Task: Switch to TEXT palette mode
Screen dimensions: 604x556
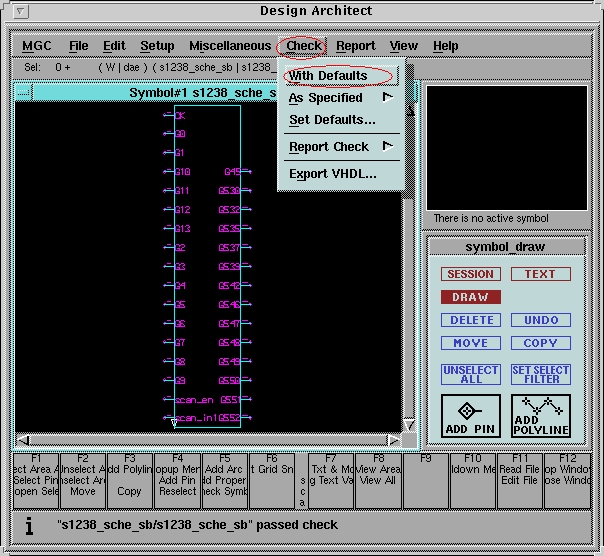Action: pyautogui.click(x=540, y=274)
